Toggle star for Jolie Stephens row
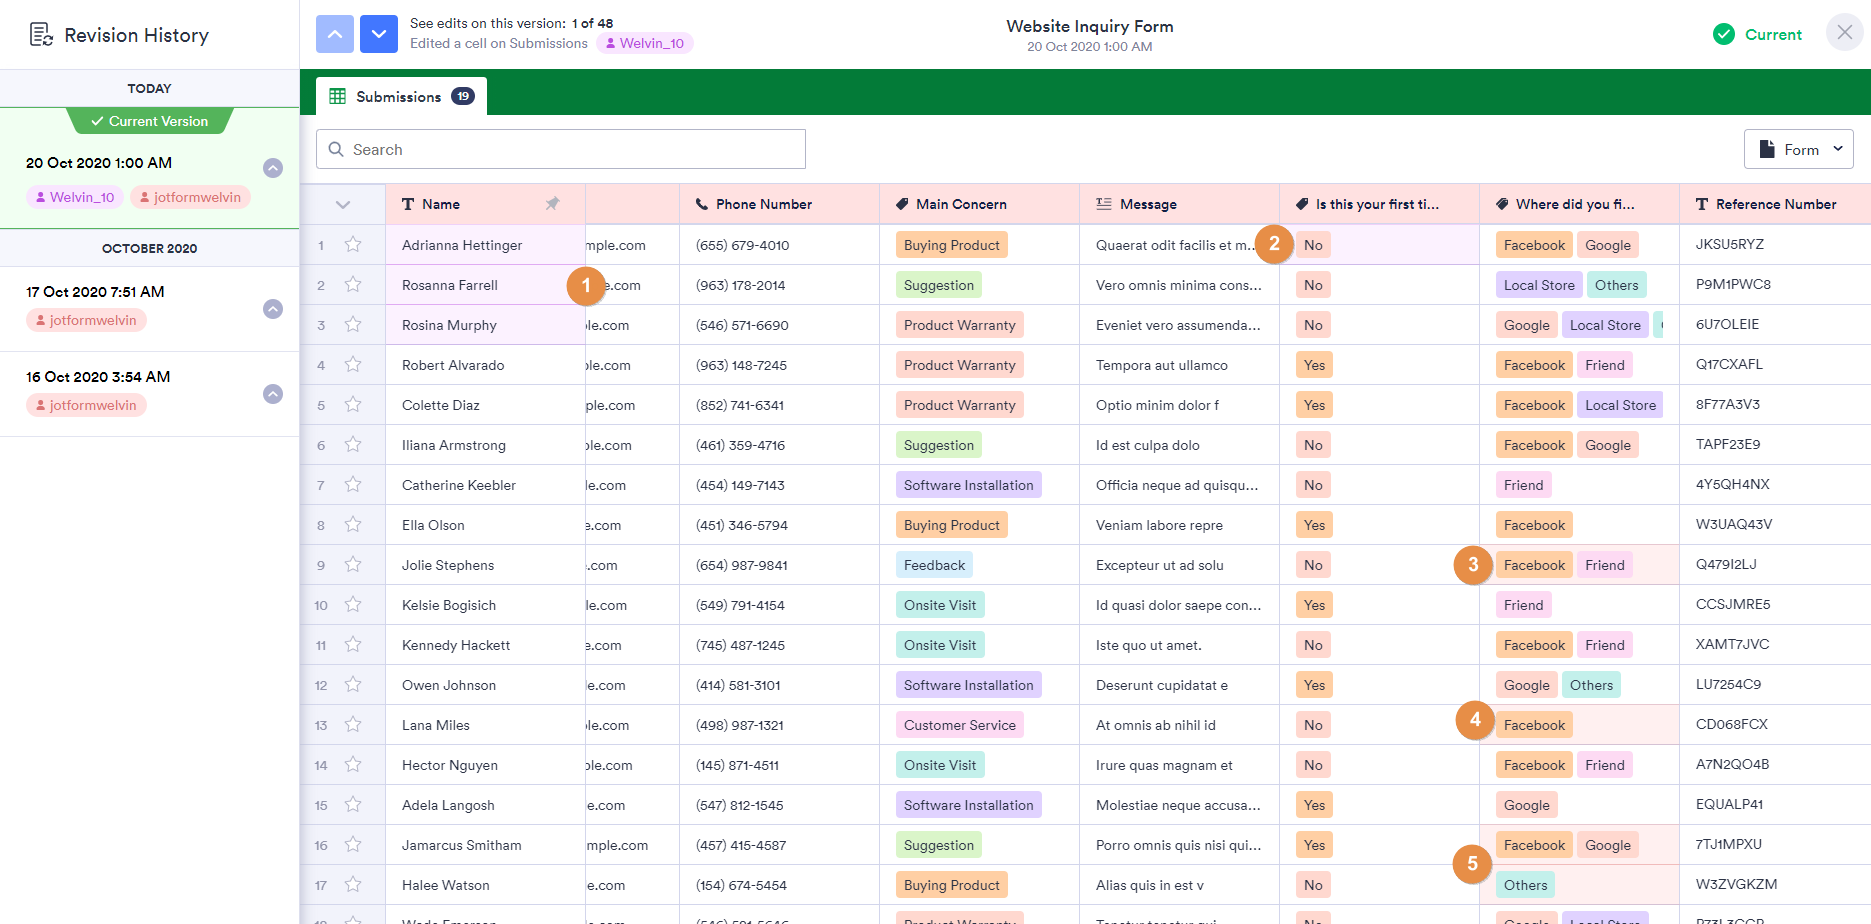The width and height of the screenshot is (1871, 924). point(353,565)
